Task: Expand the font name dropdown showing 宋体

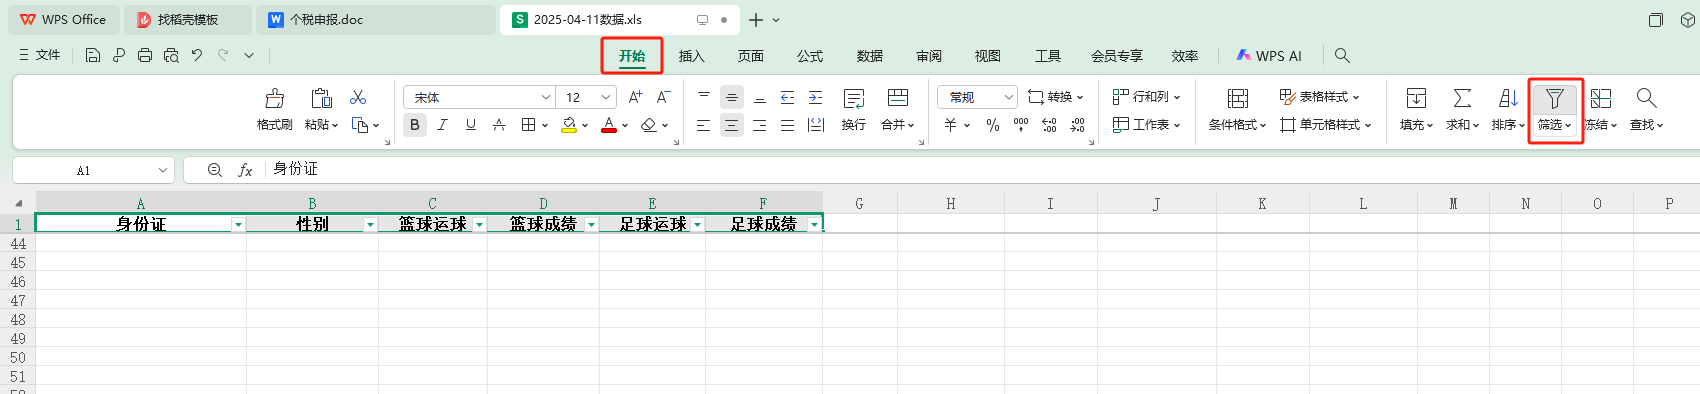Action: [546, 97]
